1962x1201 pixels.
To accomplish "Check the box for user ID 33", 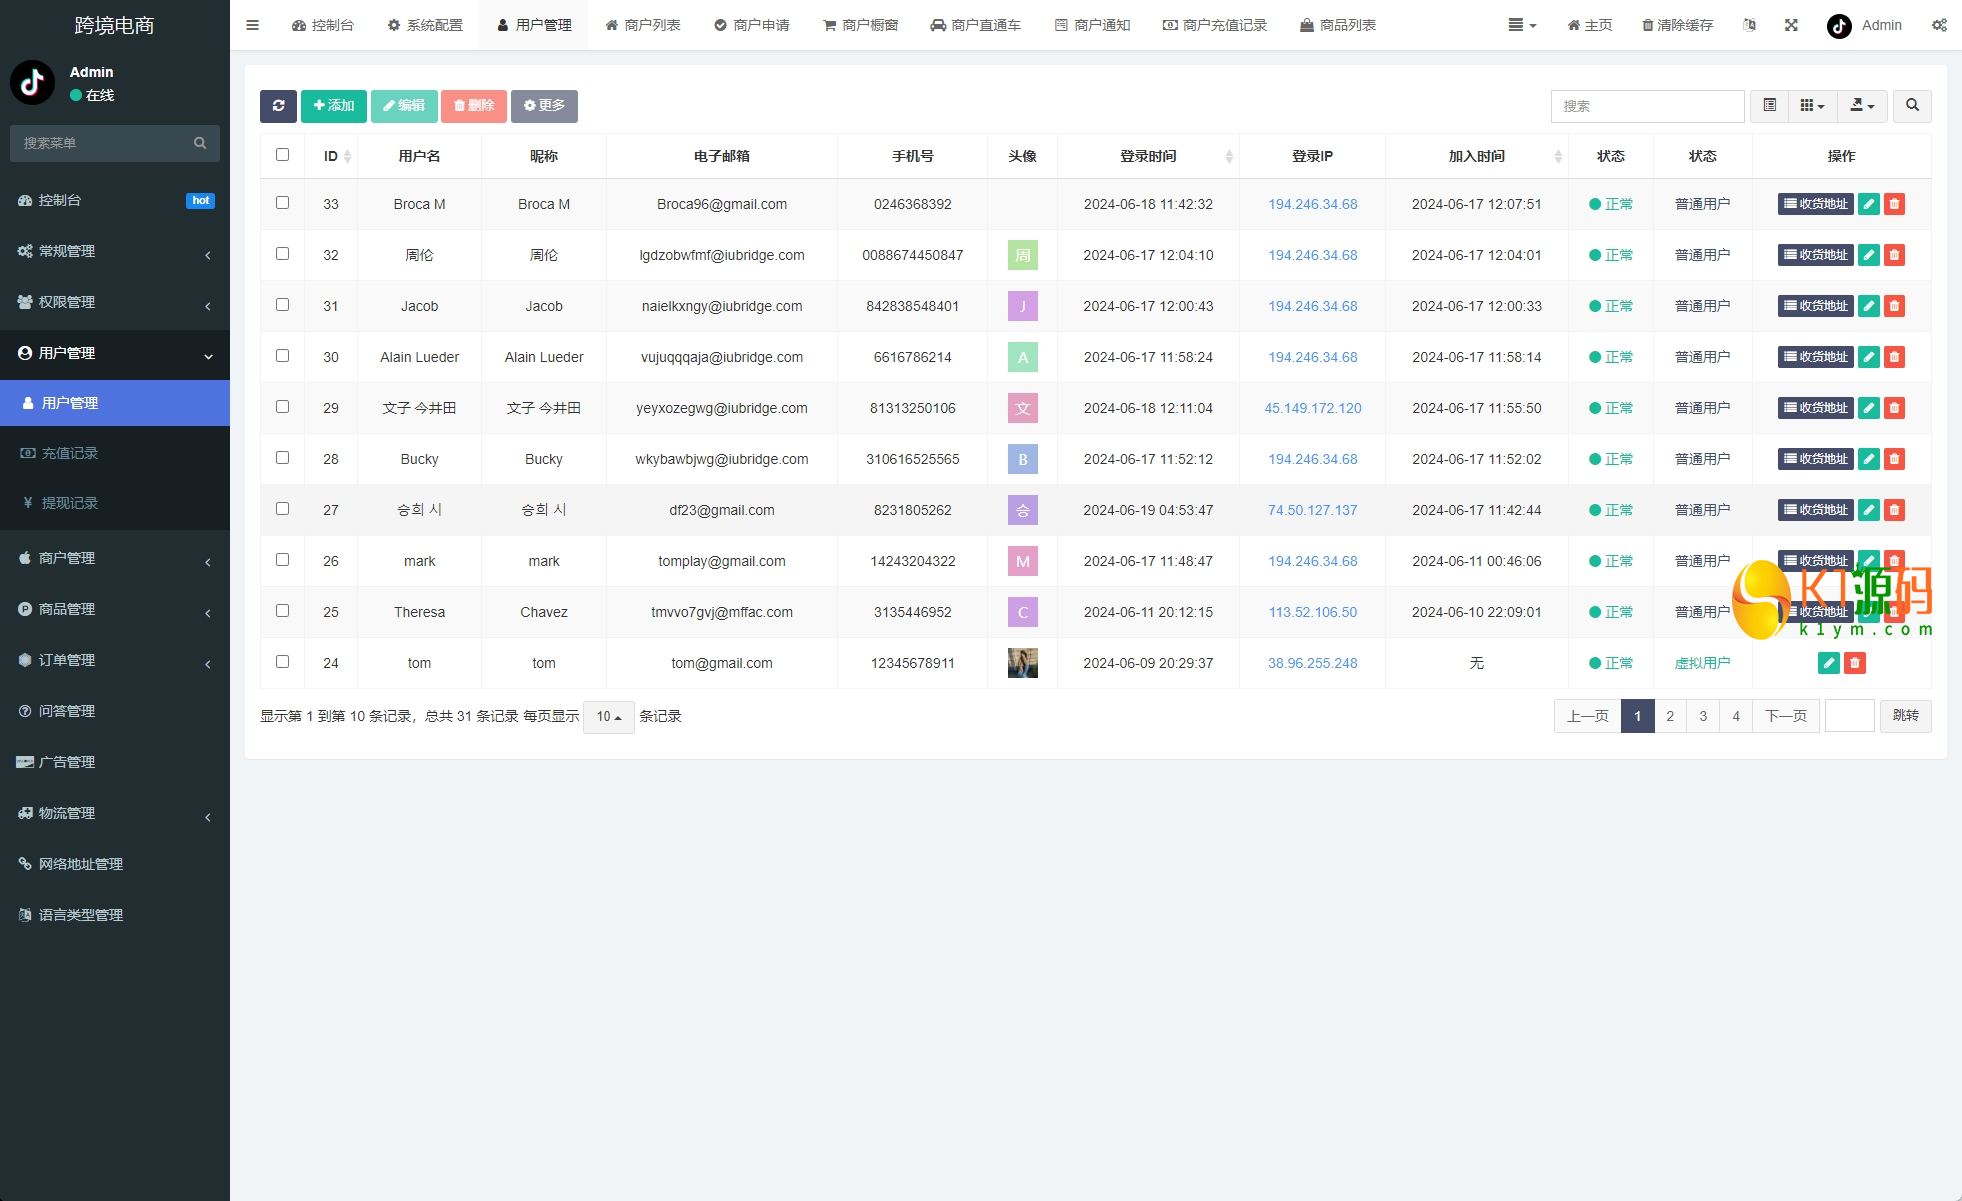I will tap(282, 203).
